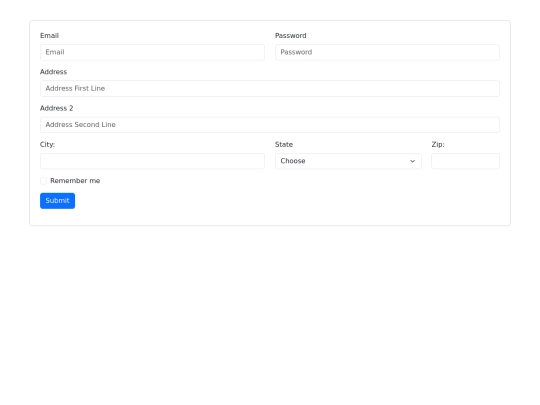Screen dimensions: 540x405
Task: Click the Remember me label text
Action: click(75, 181)
